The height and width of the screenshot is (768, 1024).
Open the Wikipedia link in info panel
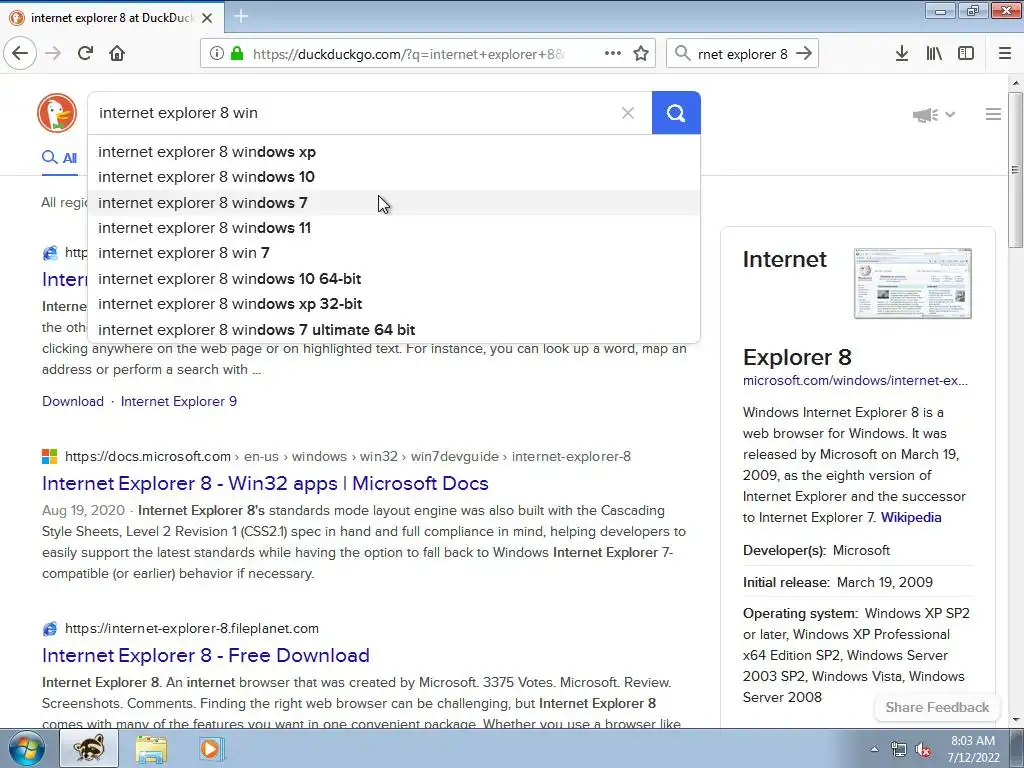(x=911, y=517)
